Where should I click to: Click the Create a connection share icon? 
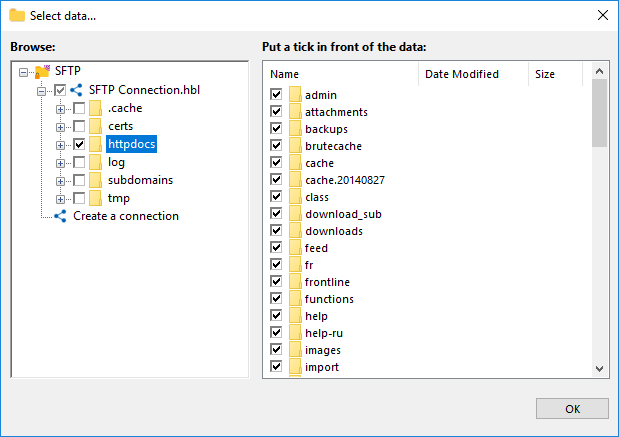click(60, 216)
